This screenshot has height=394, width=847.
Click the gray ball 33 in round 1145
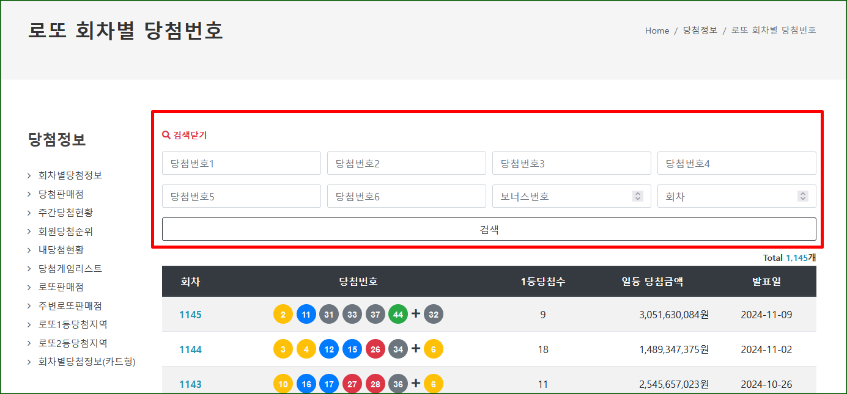(352, 314)
